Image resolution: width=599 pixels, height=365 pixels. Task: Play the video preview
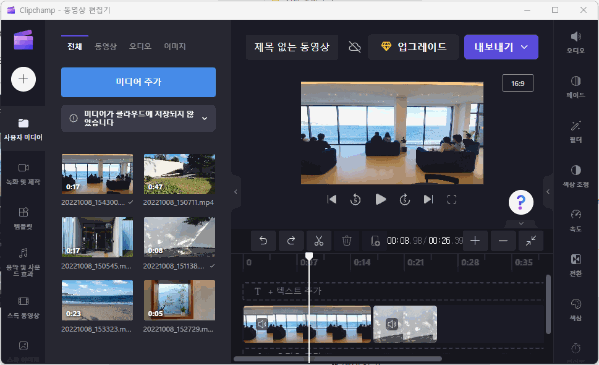coord(380,199)
